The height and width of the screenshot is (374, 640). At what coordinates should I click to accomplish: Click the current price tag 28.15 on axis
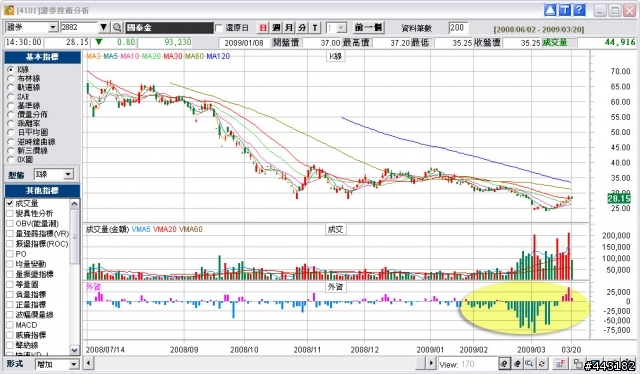point(620,198)
